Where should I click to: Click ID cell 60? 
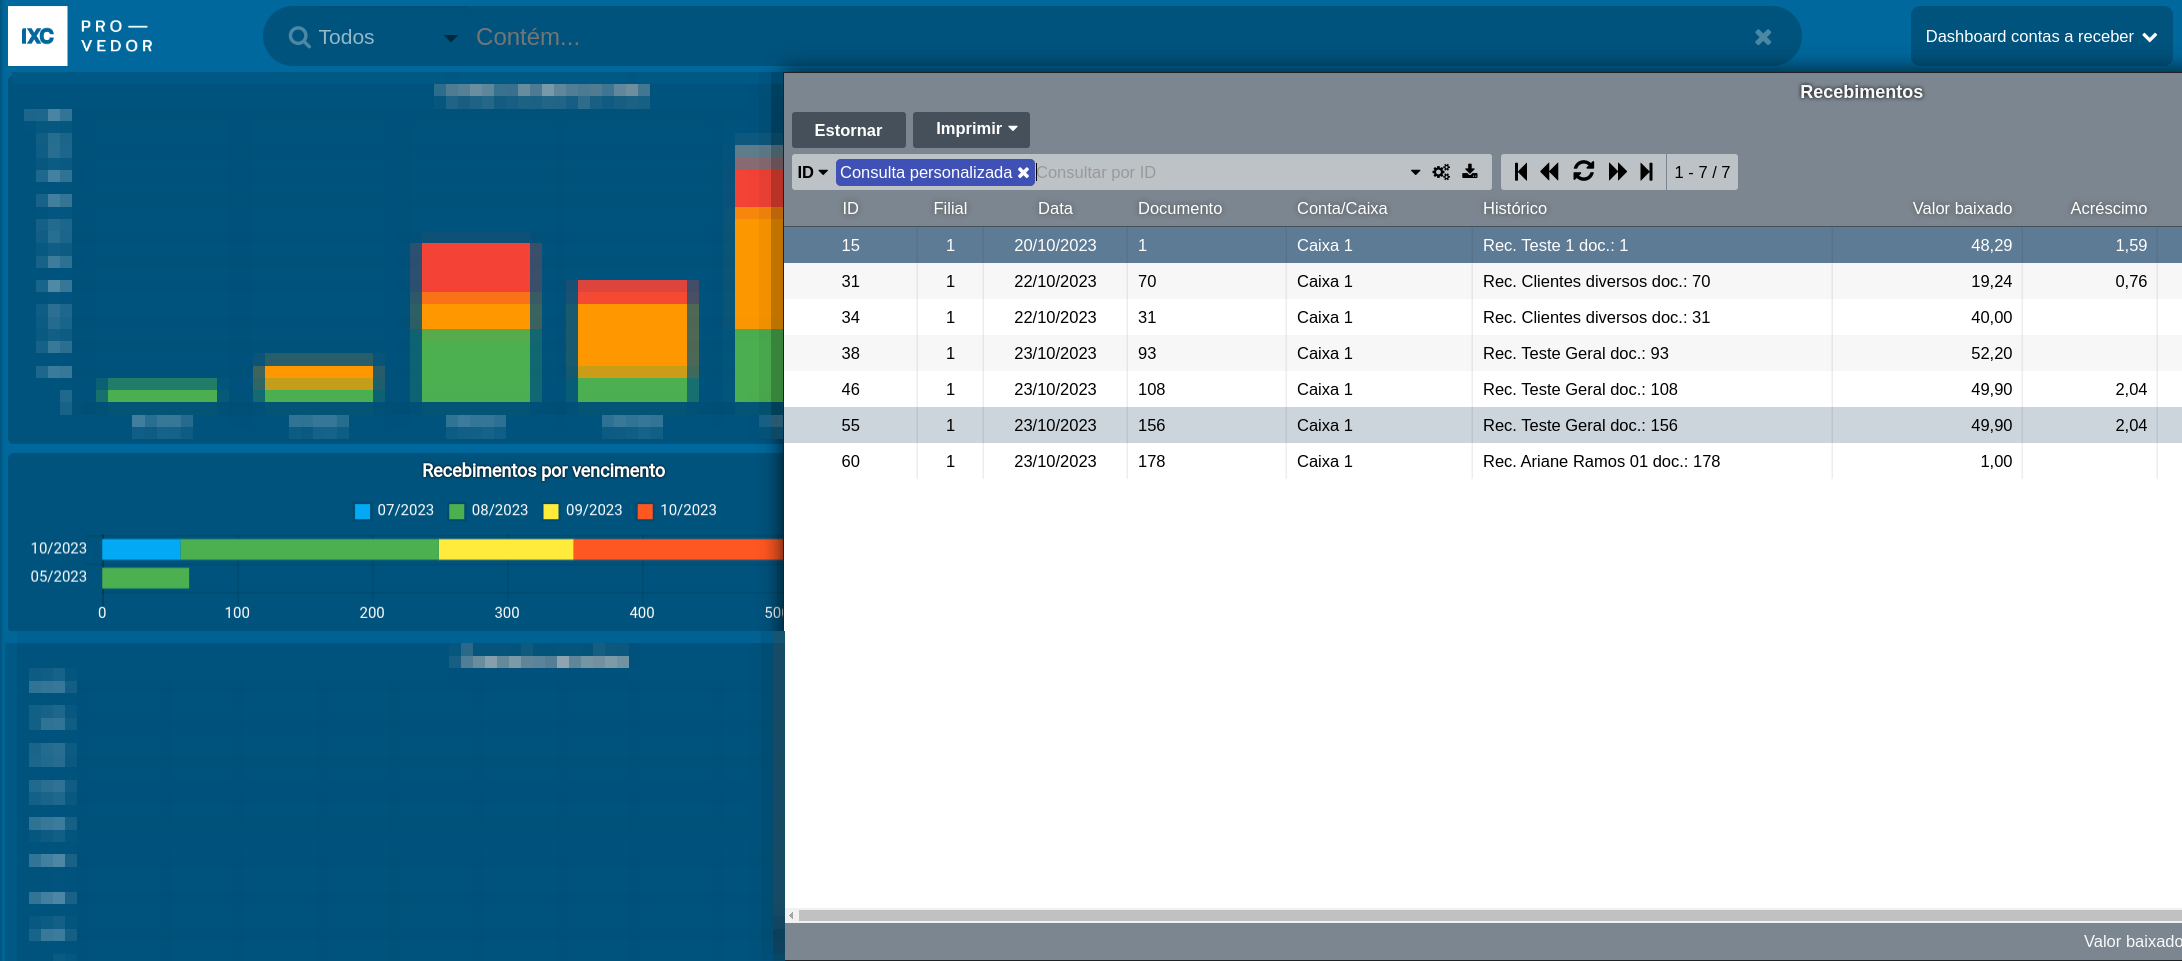(x=850, y=461)
